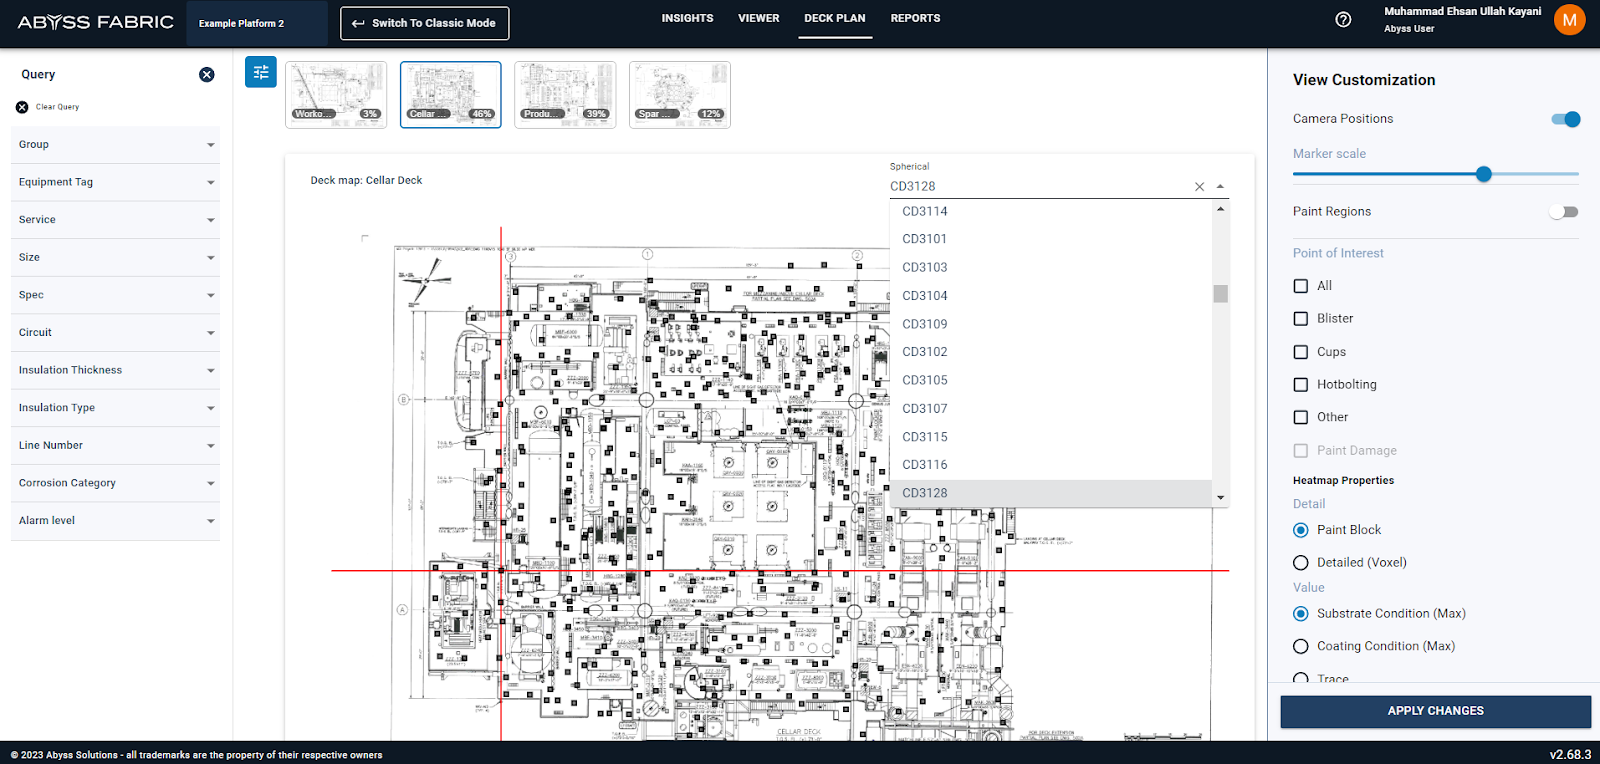Open the Reports tab
This screenshot has height=764, width=1600.
[x=915, y=18]
